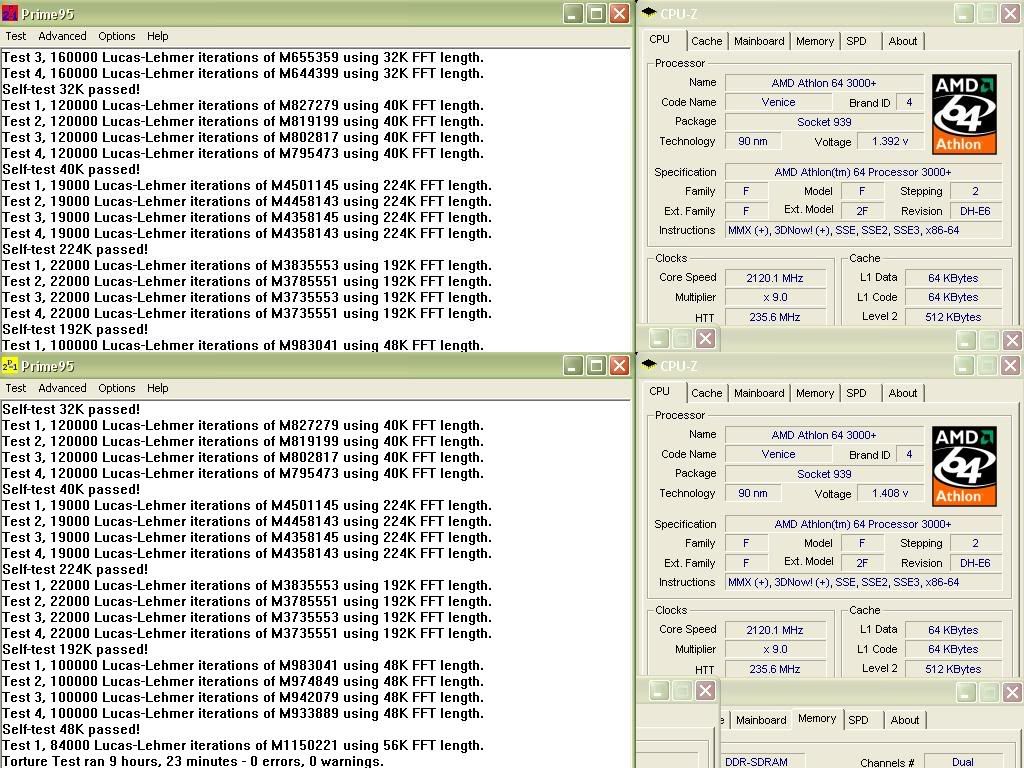Click the Prime95 icon in the upper Prime95 title bar
Screen dimensions: 1024x768
(x=10, y=13)
